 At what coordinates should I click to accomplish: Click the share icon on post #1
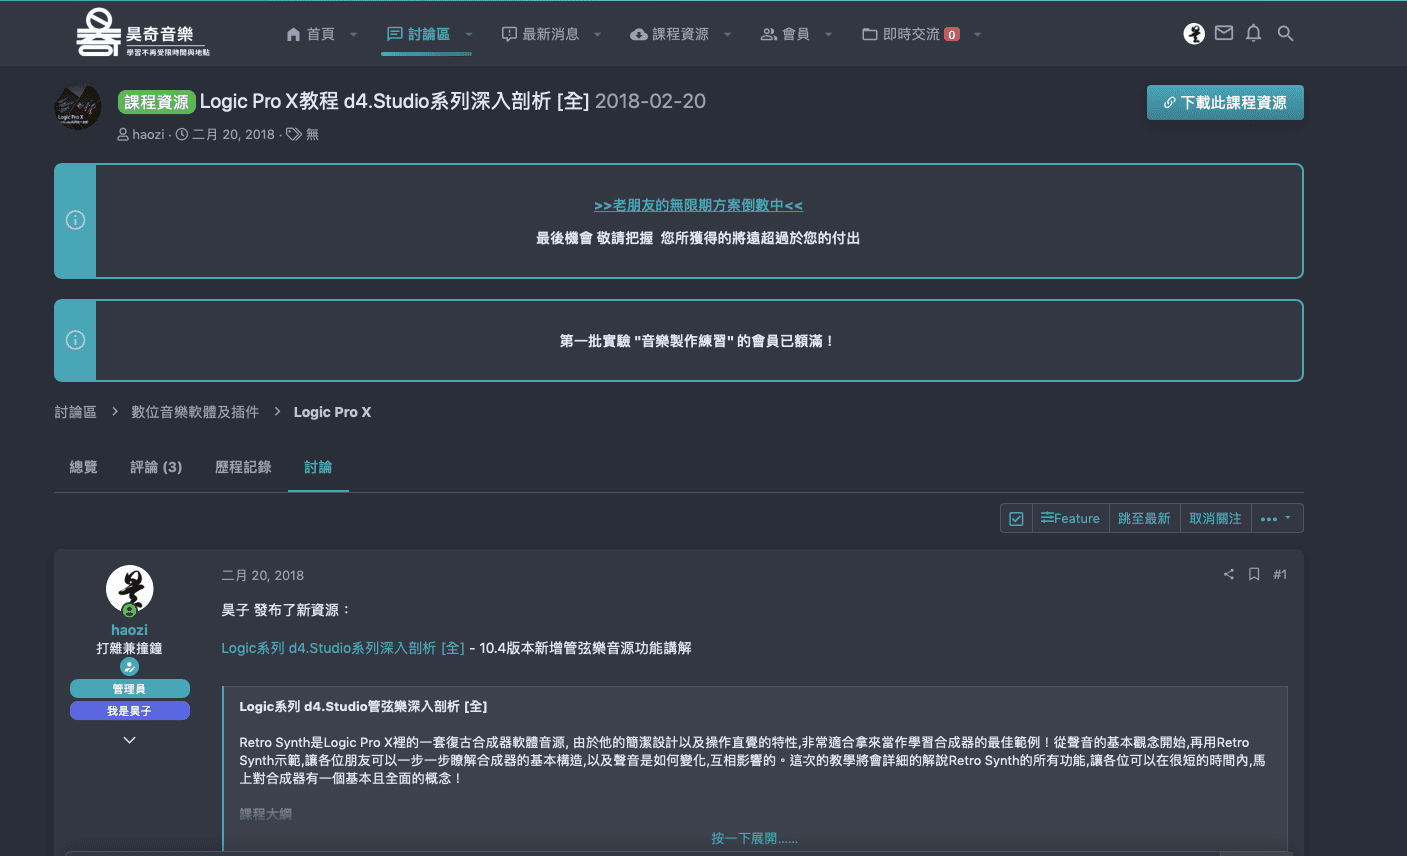(1229, 574)
